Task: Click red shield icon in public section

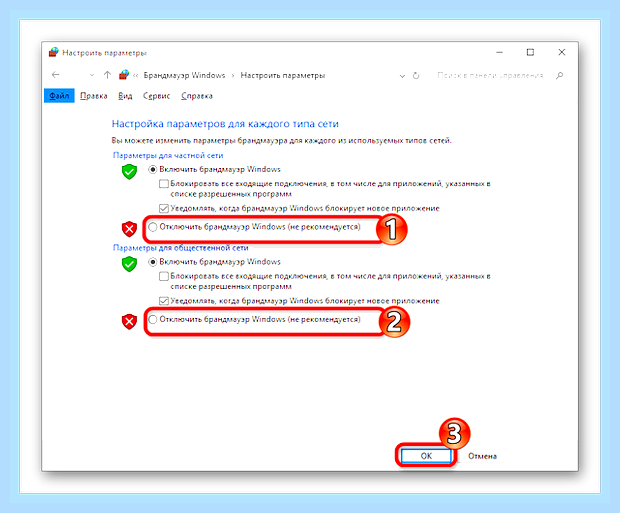Action: (x=129, y=322)
